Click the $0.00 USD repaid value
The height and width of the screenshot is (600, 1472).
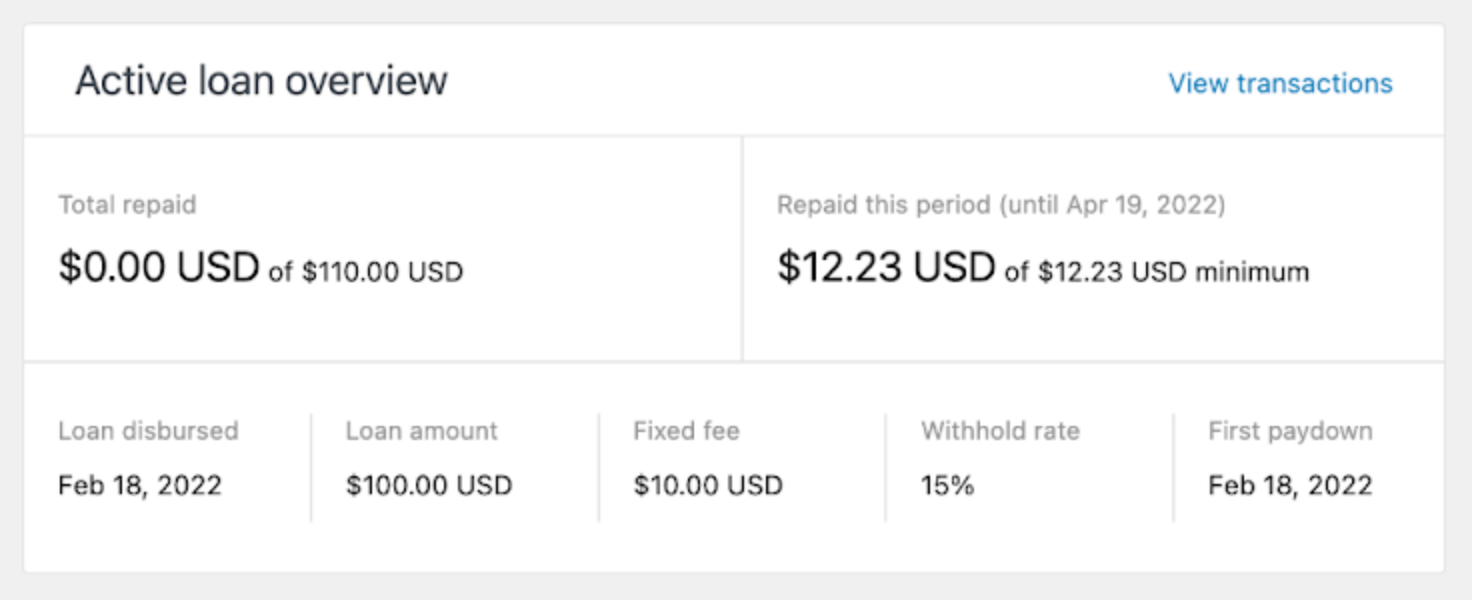[160, 265]
